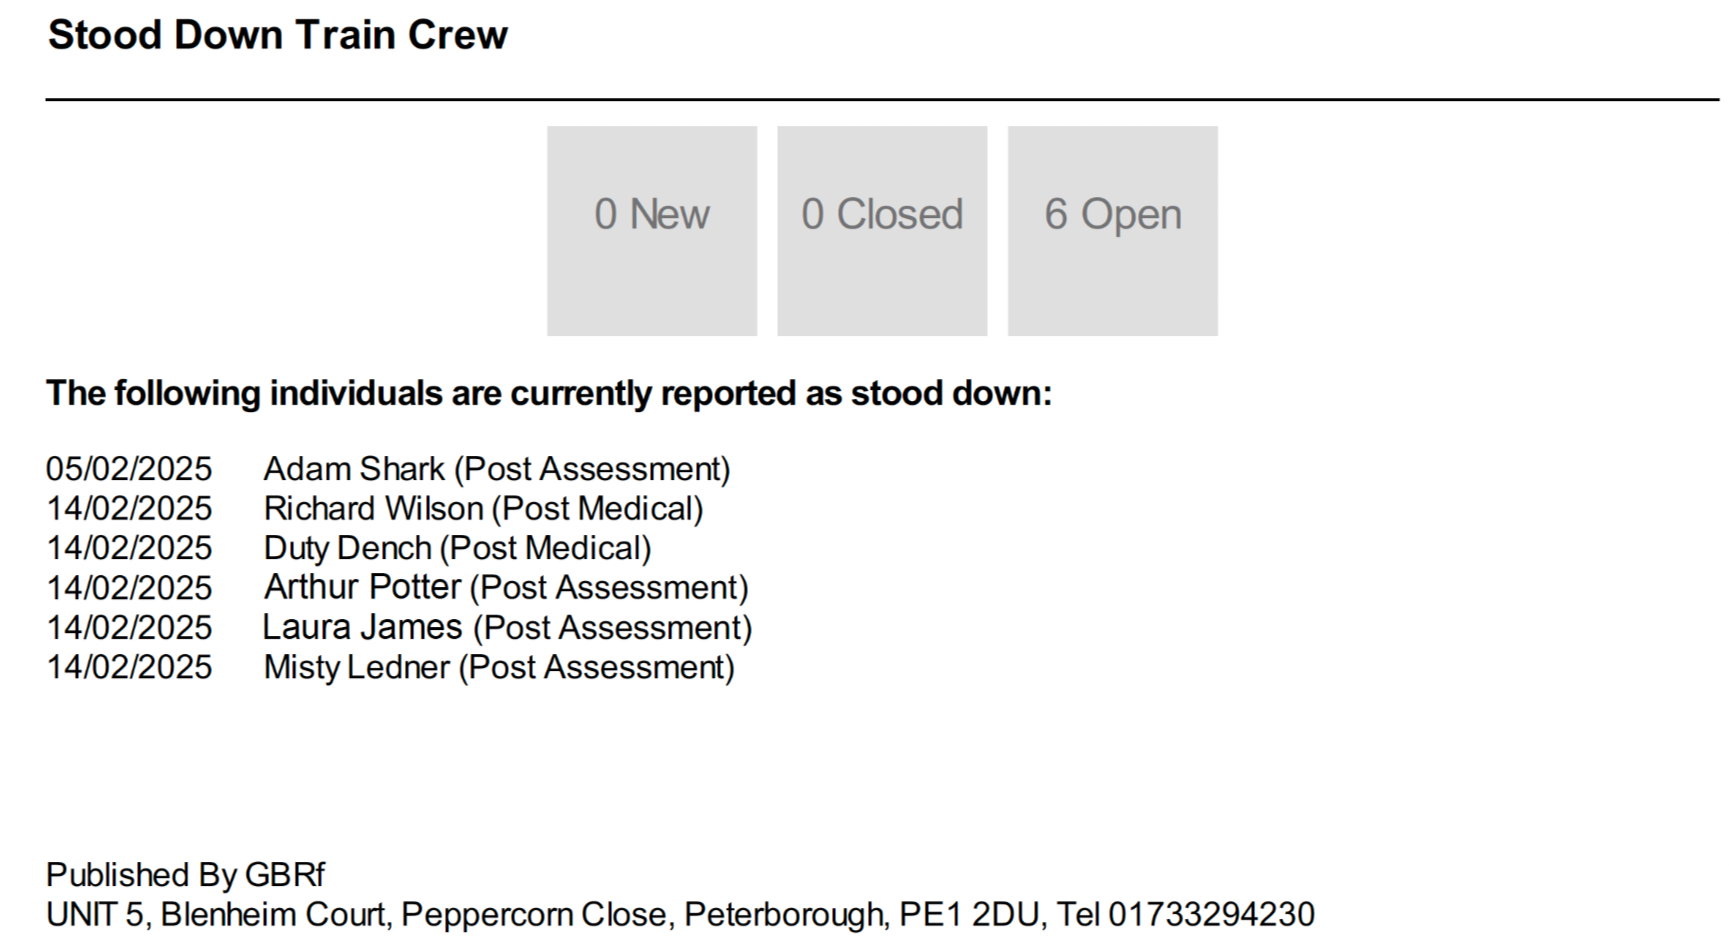Screen dimensions: 1729x938
Task: Click the Stood Down Train Crew heading
Action: (278, 35)
